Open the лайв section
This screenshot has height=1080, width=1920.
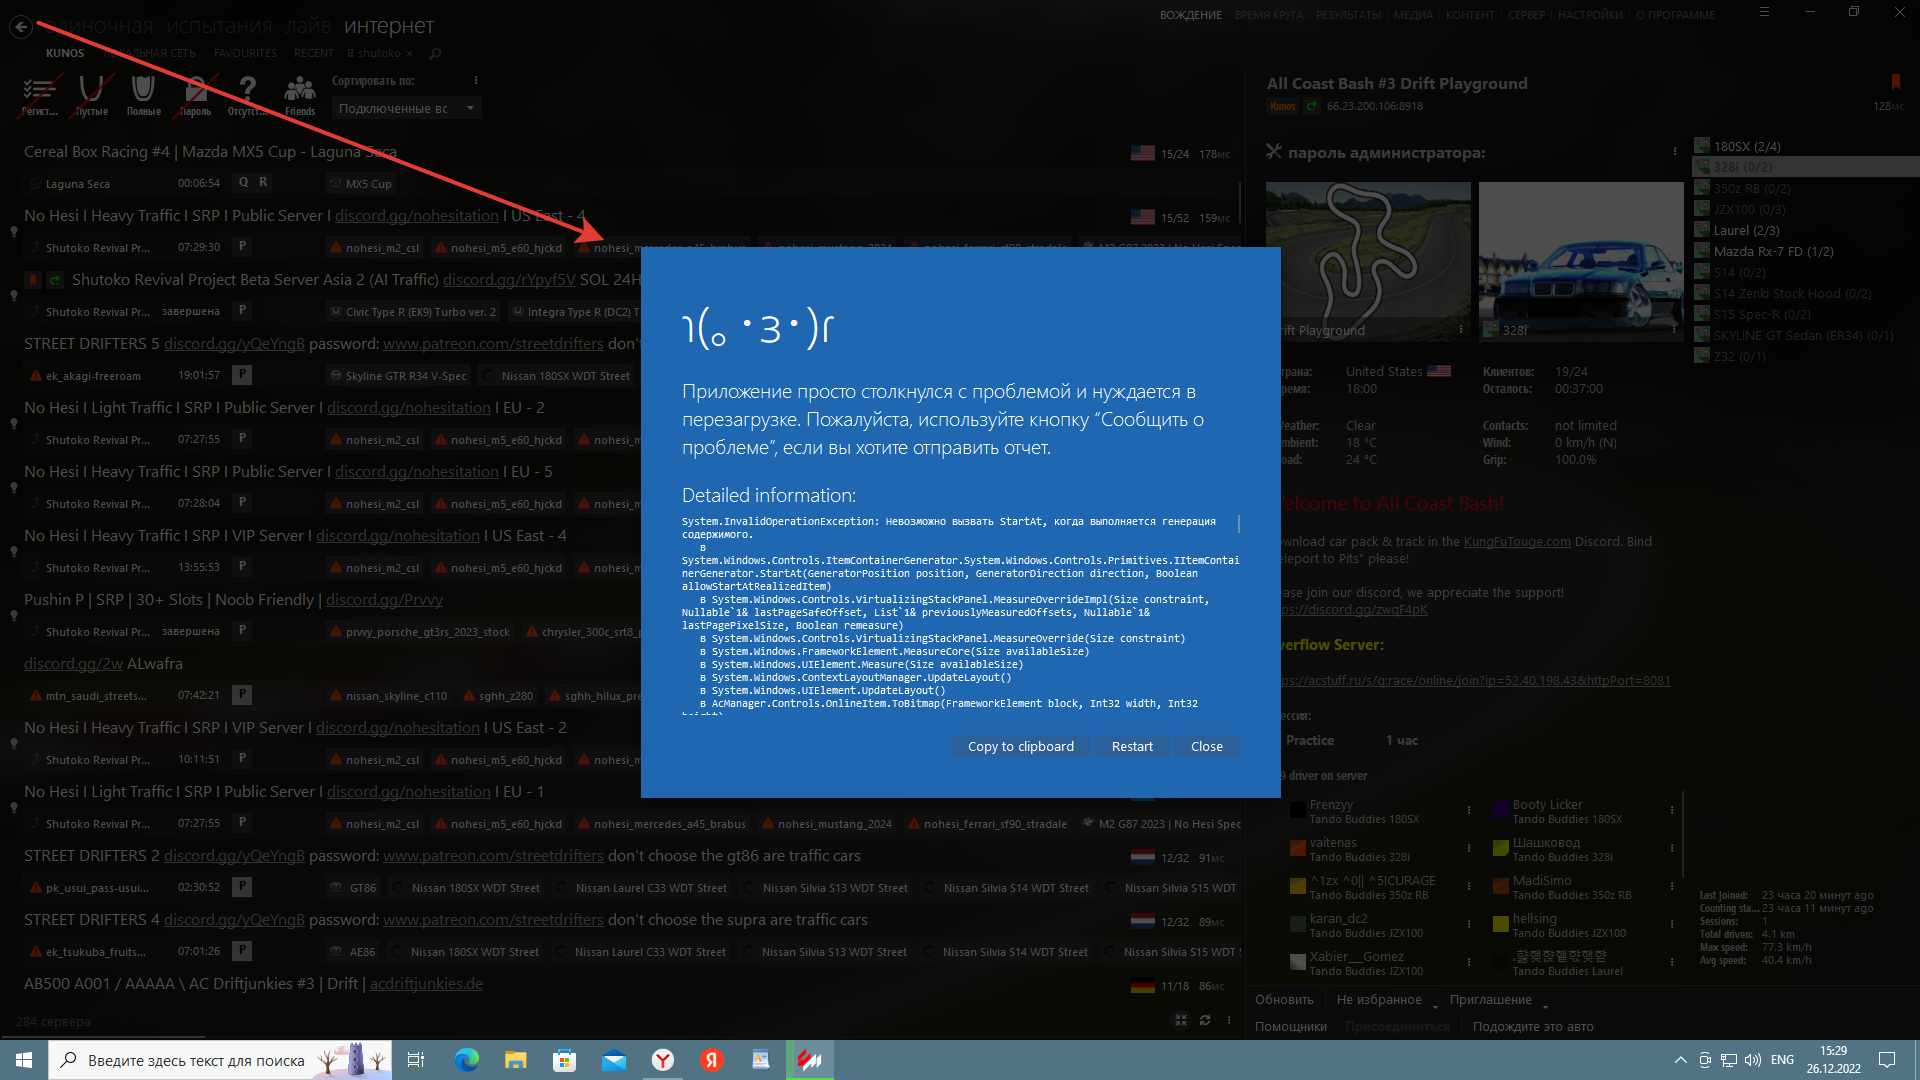point(307,26)
